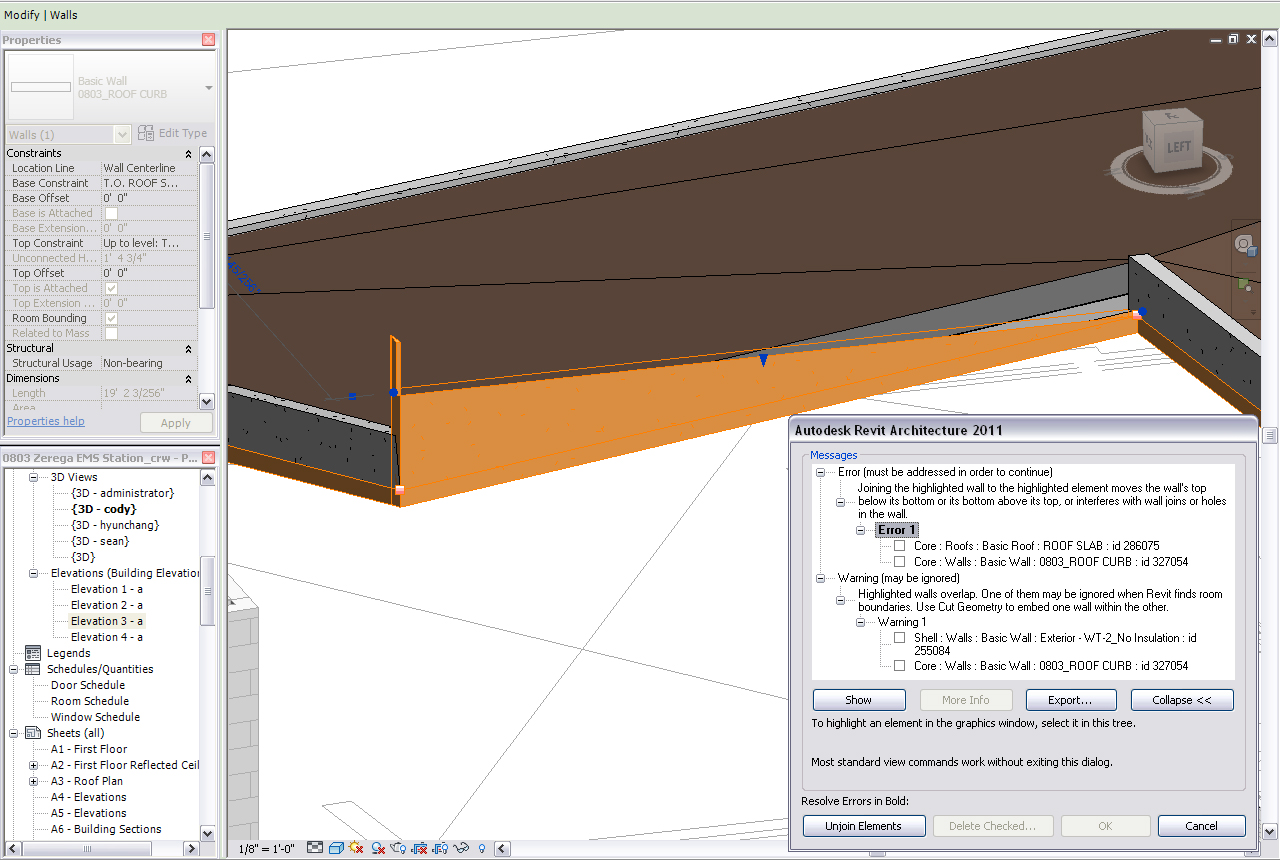Click the LEFT face of the ViewCube

click(1178, 147)
